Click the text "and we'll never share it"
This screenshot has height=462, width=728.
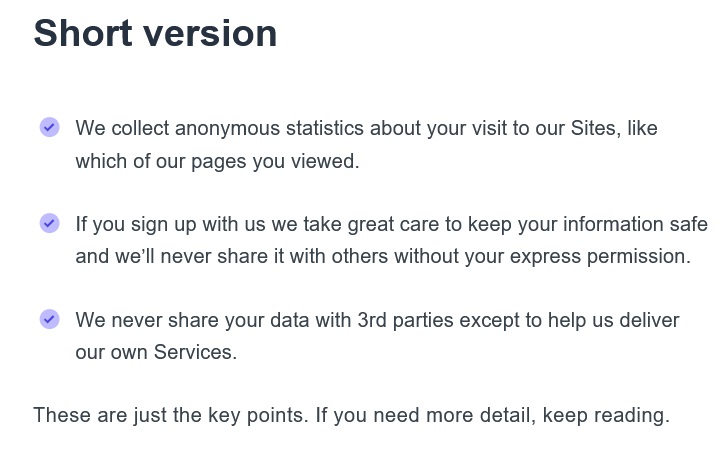[x=180, y=256]
